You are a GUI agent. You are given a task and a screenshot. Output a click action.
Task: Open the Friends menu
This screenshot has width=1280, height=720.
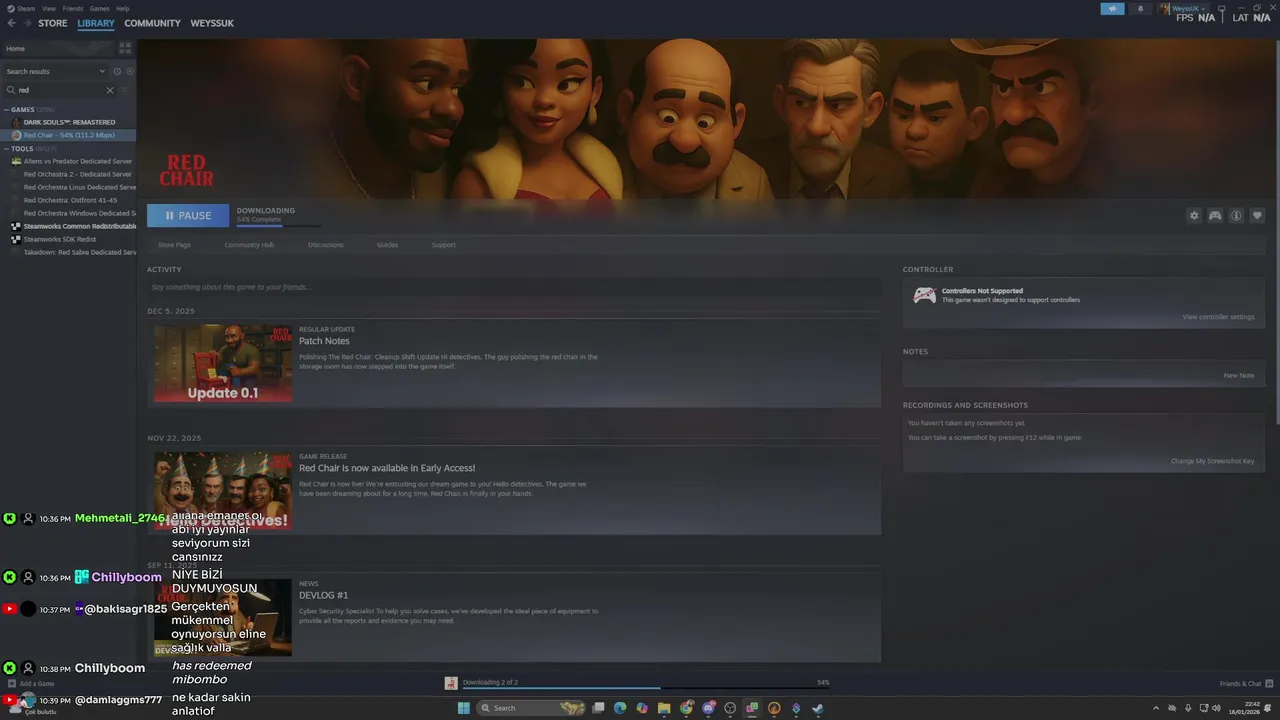(73, 8)
